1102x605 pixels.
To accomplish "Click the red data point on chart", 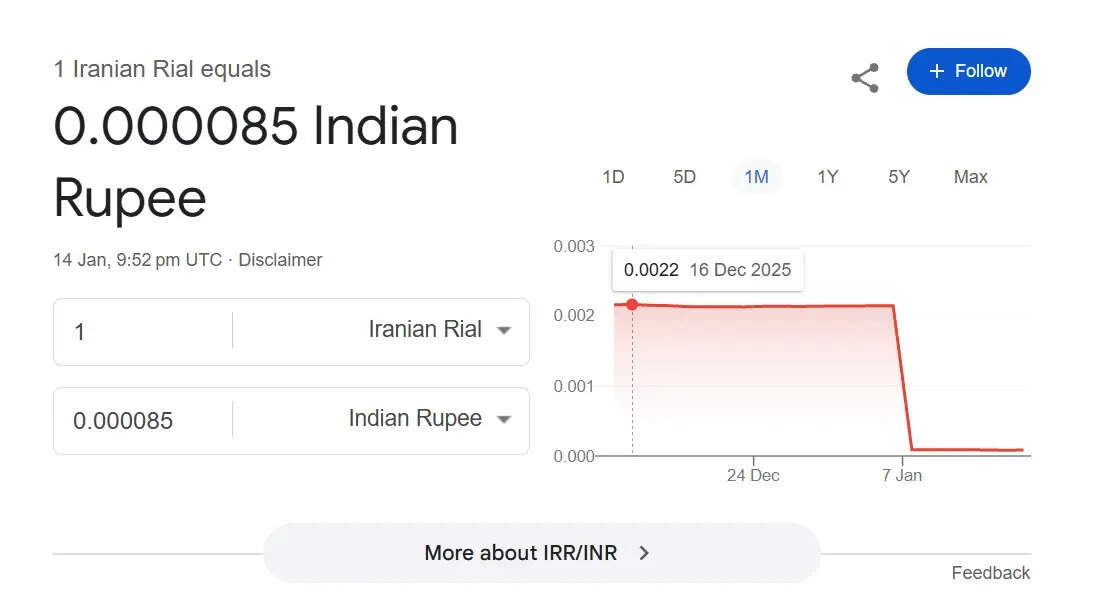I will click(632, 304).
